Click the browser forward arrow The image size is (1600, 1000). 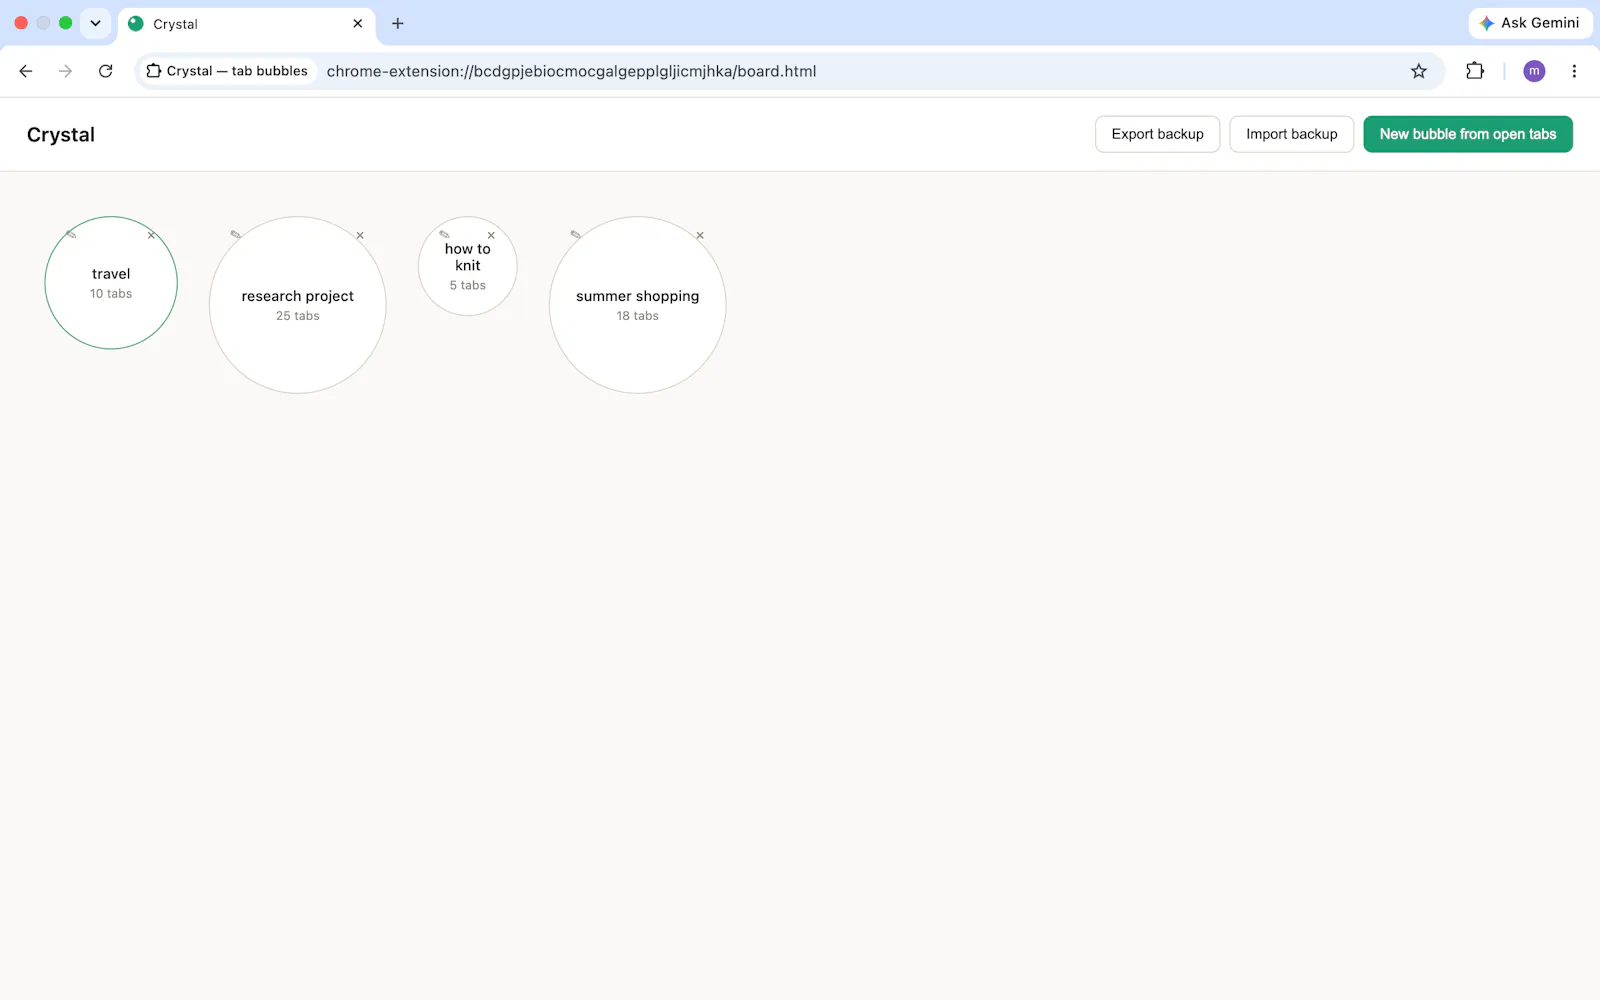[x=65, y=71]
